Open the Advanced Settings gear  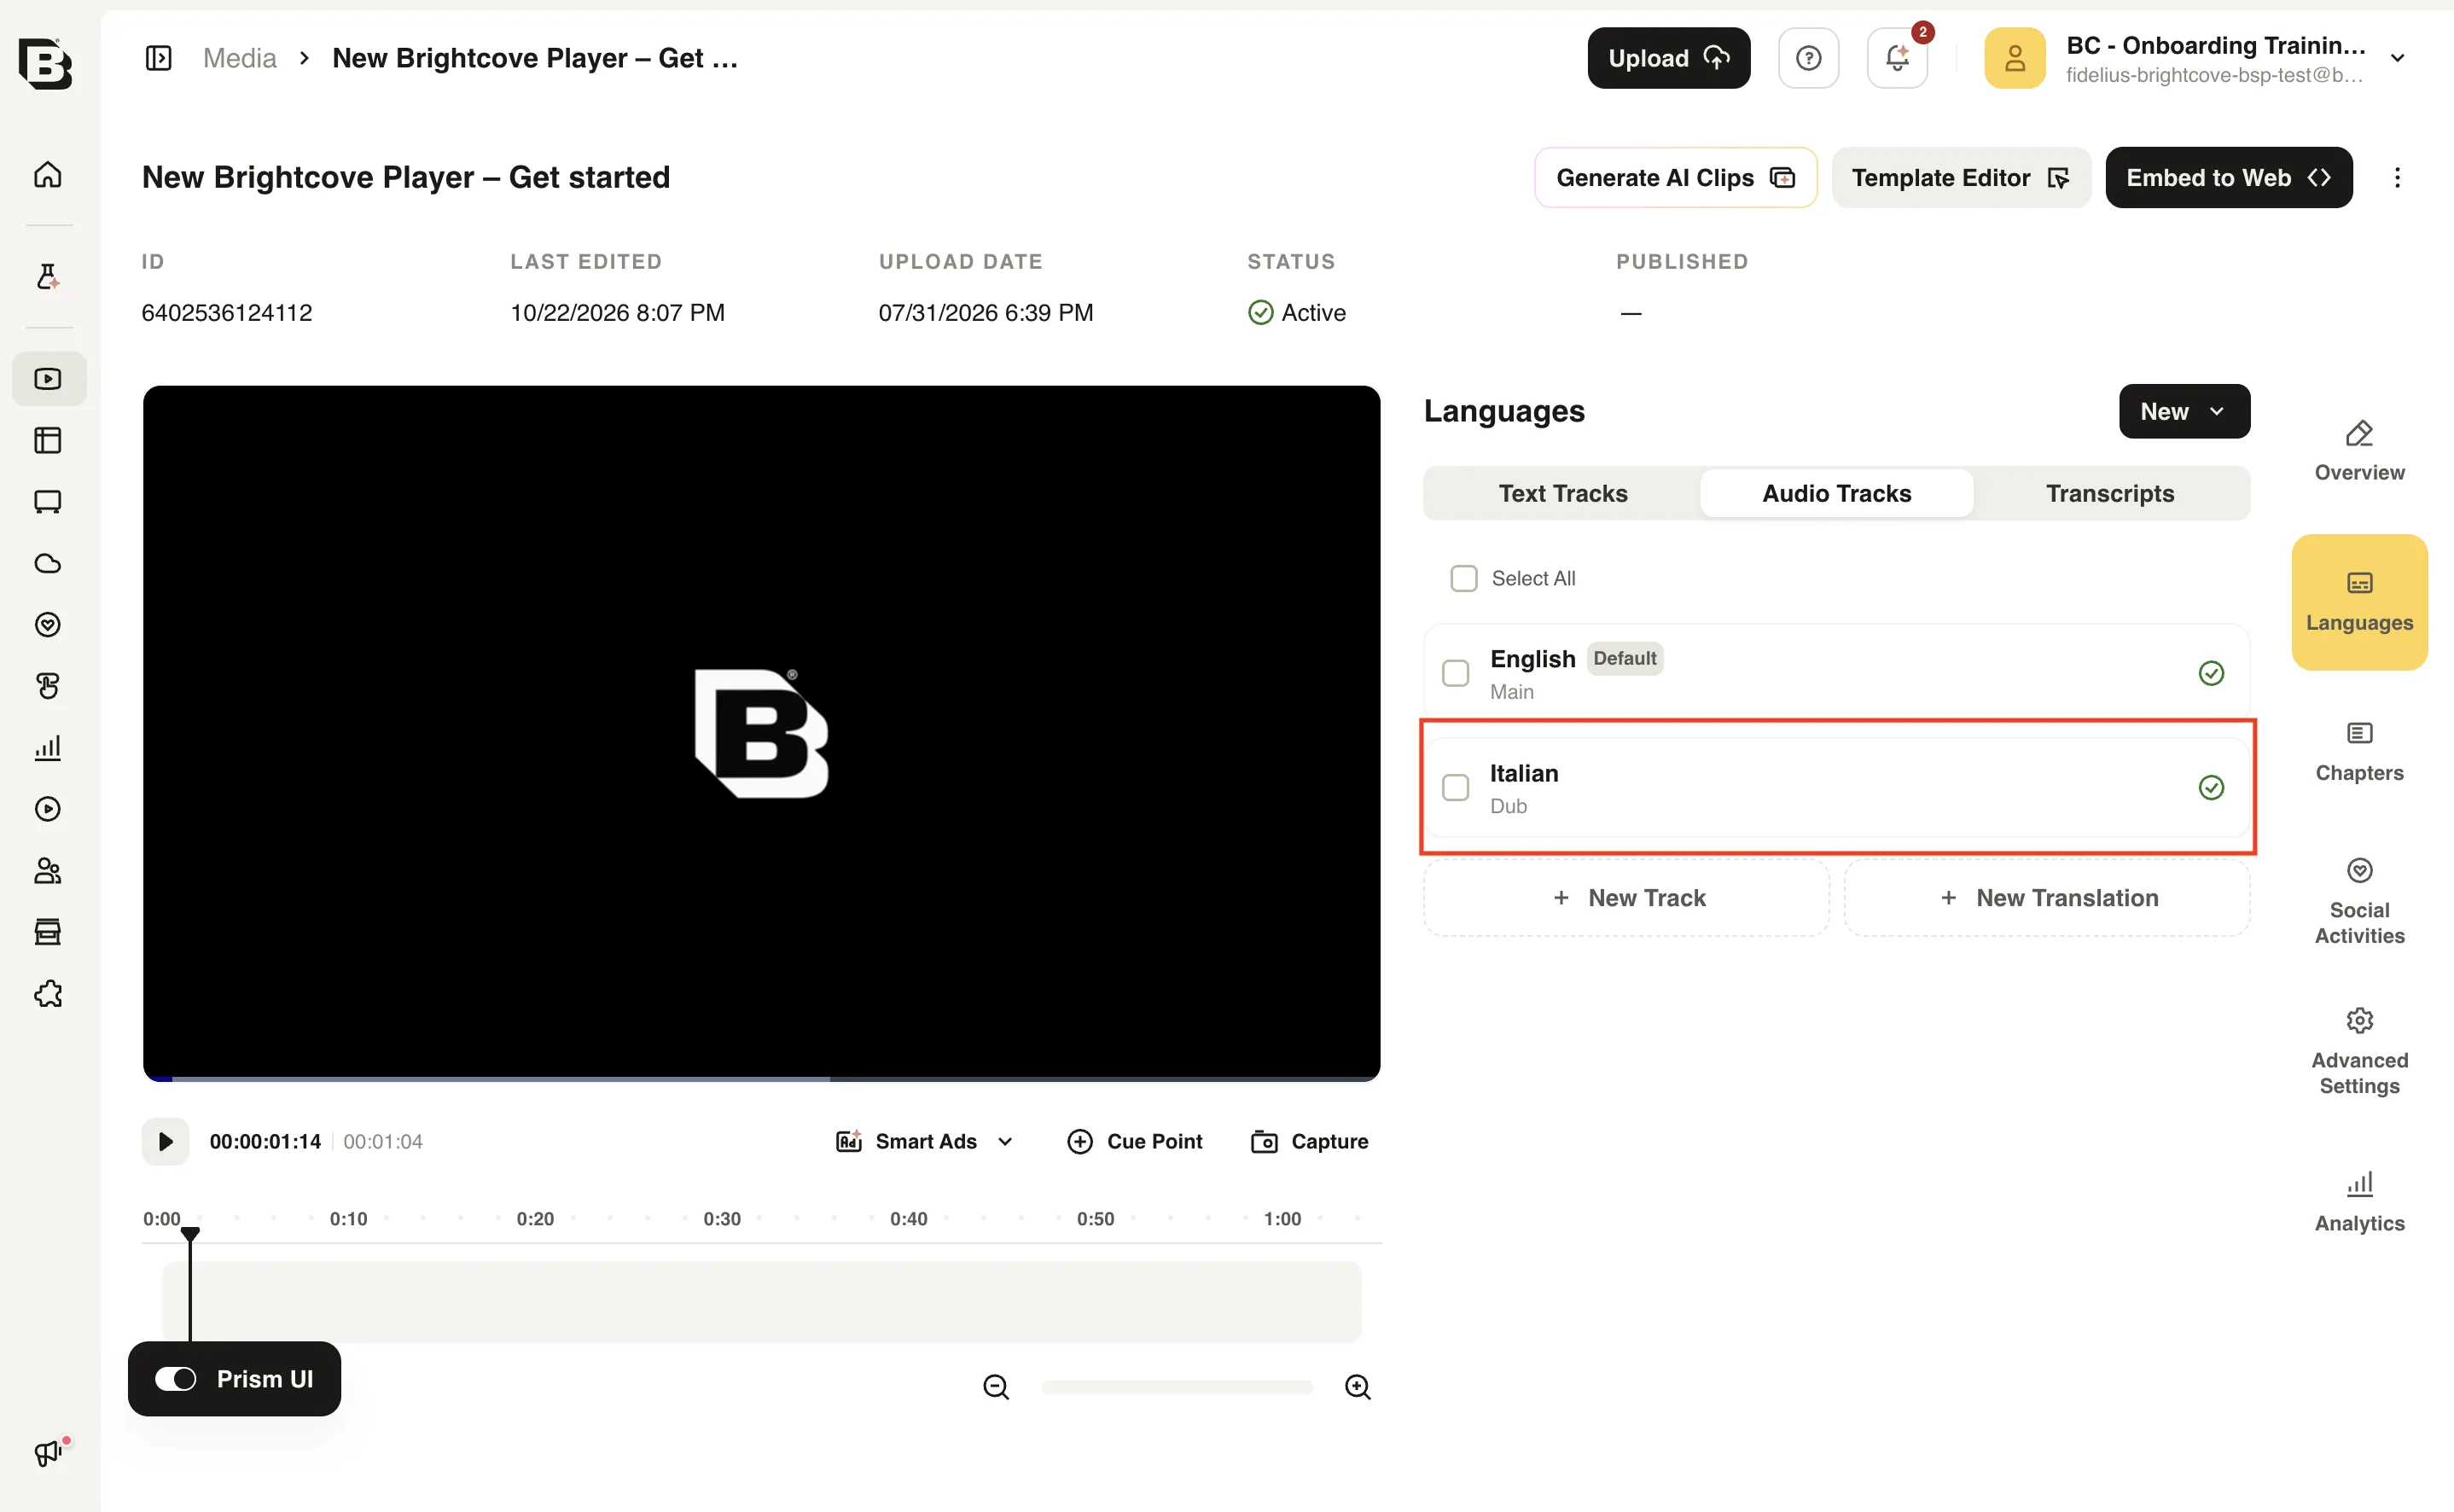2359,1051
